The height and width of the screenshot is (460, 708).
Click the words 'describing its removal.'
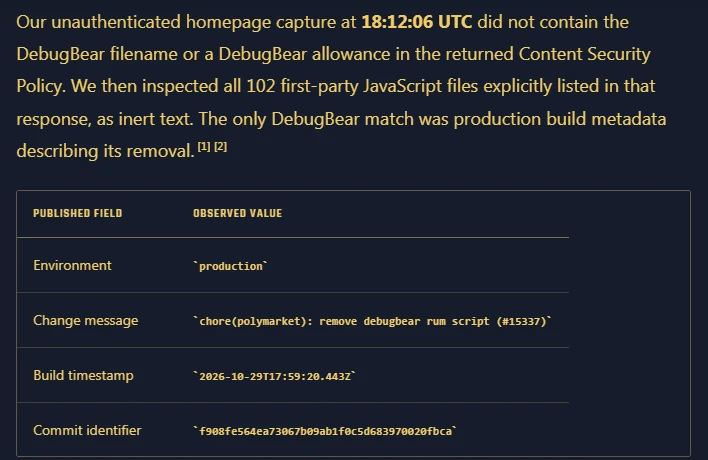point(105,151)
